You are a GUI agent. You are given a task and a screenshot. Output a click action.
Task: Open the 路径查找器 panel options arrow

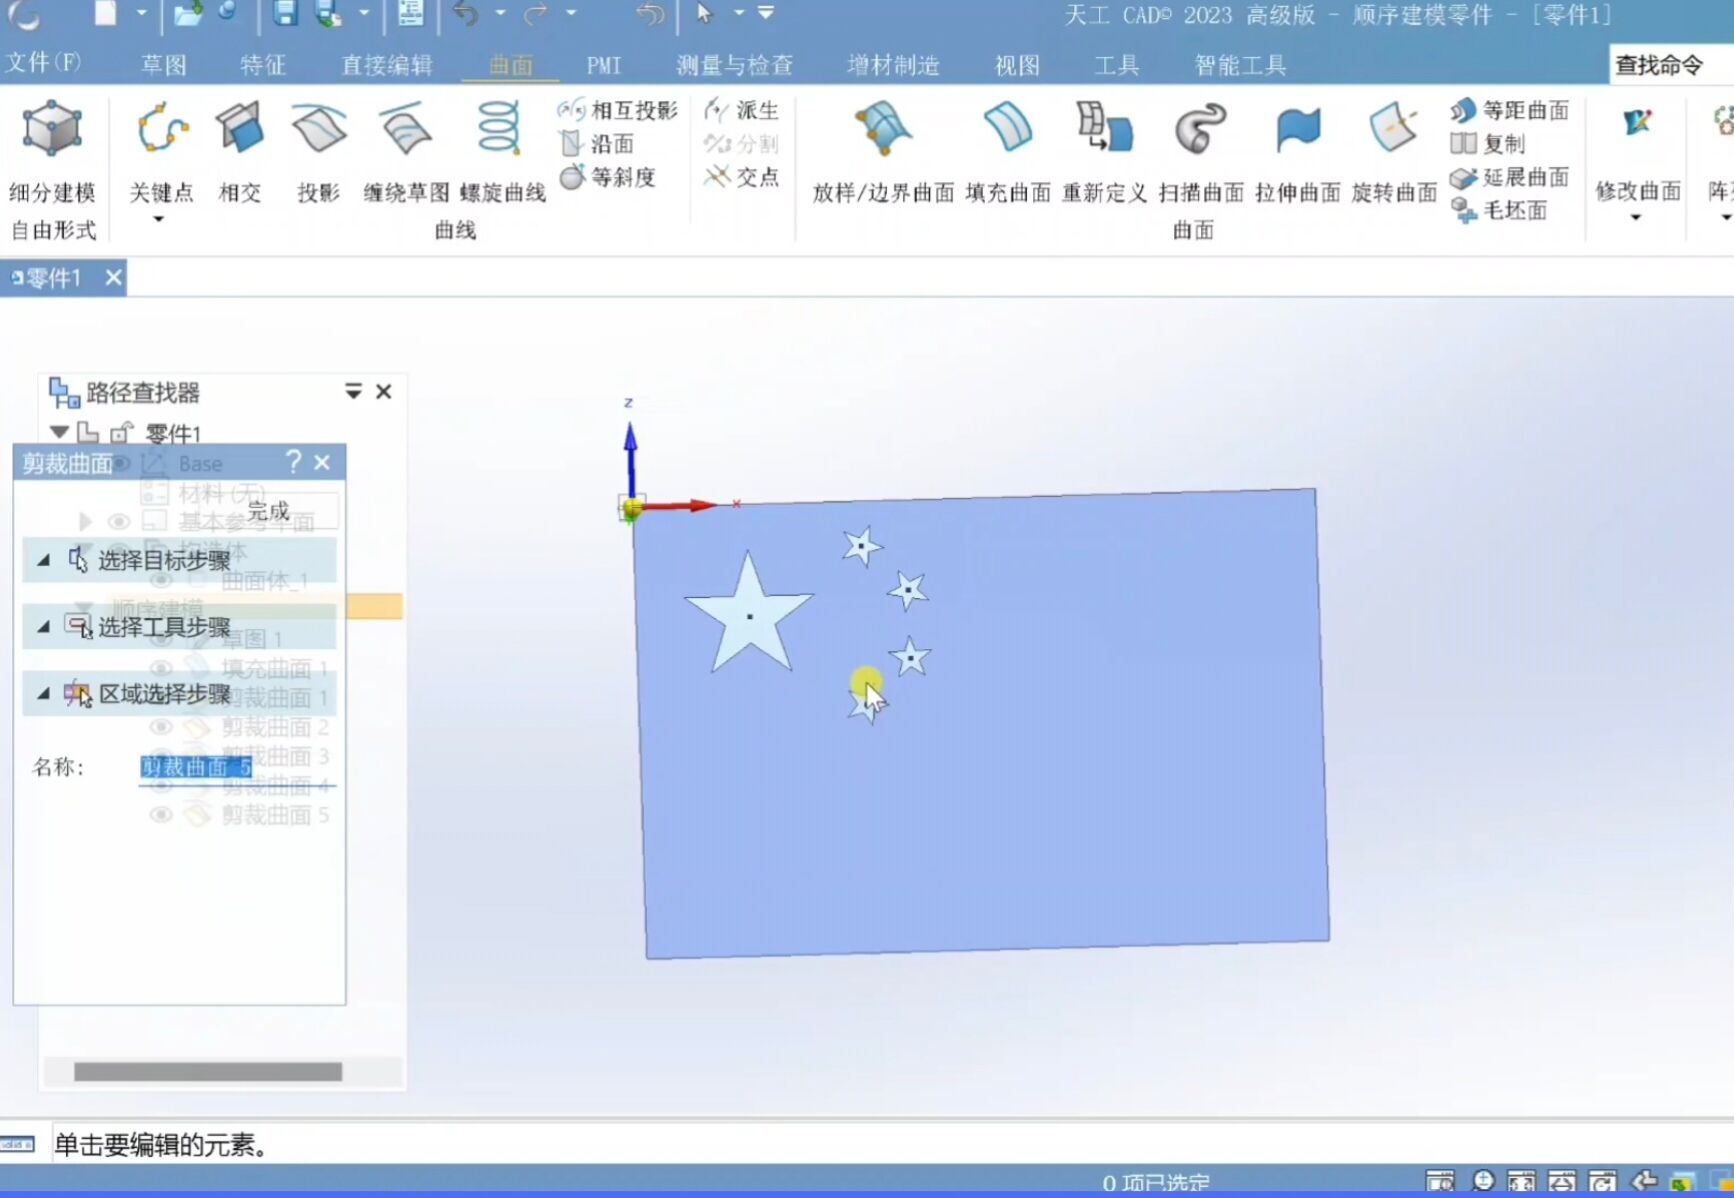(353, 391)
